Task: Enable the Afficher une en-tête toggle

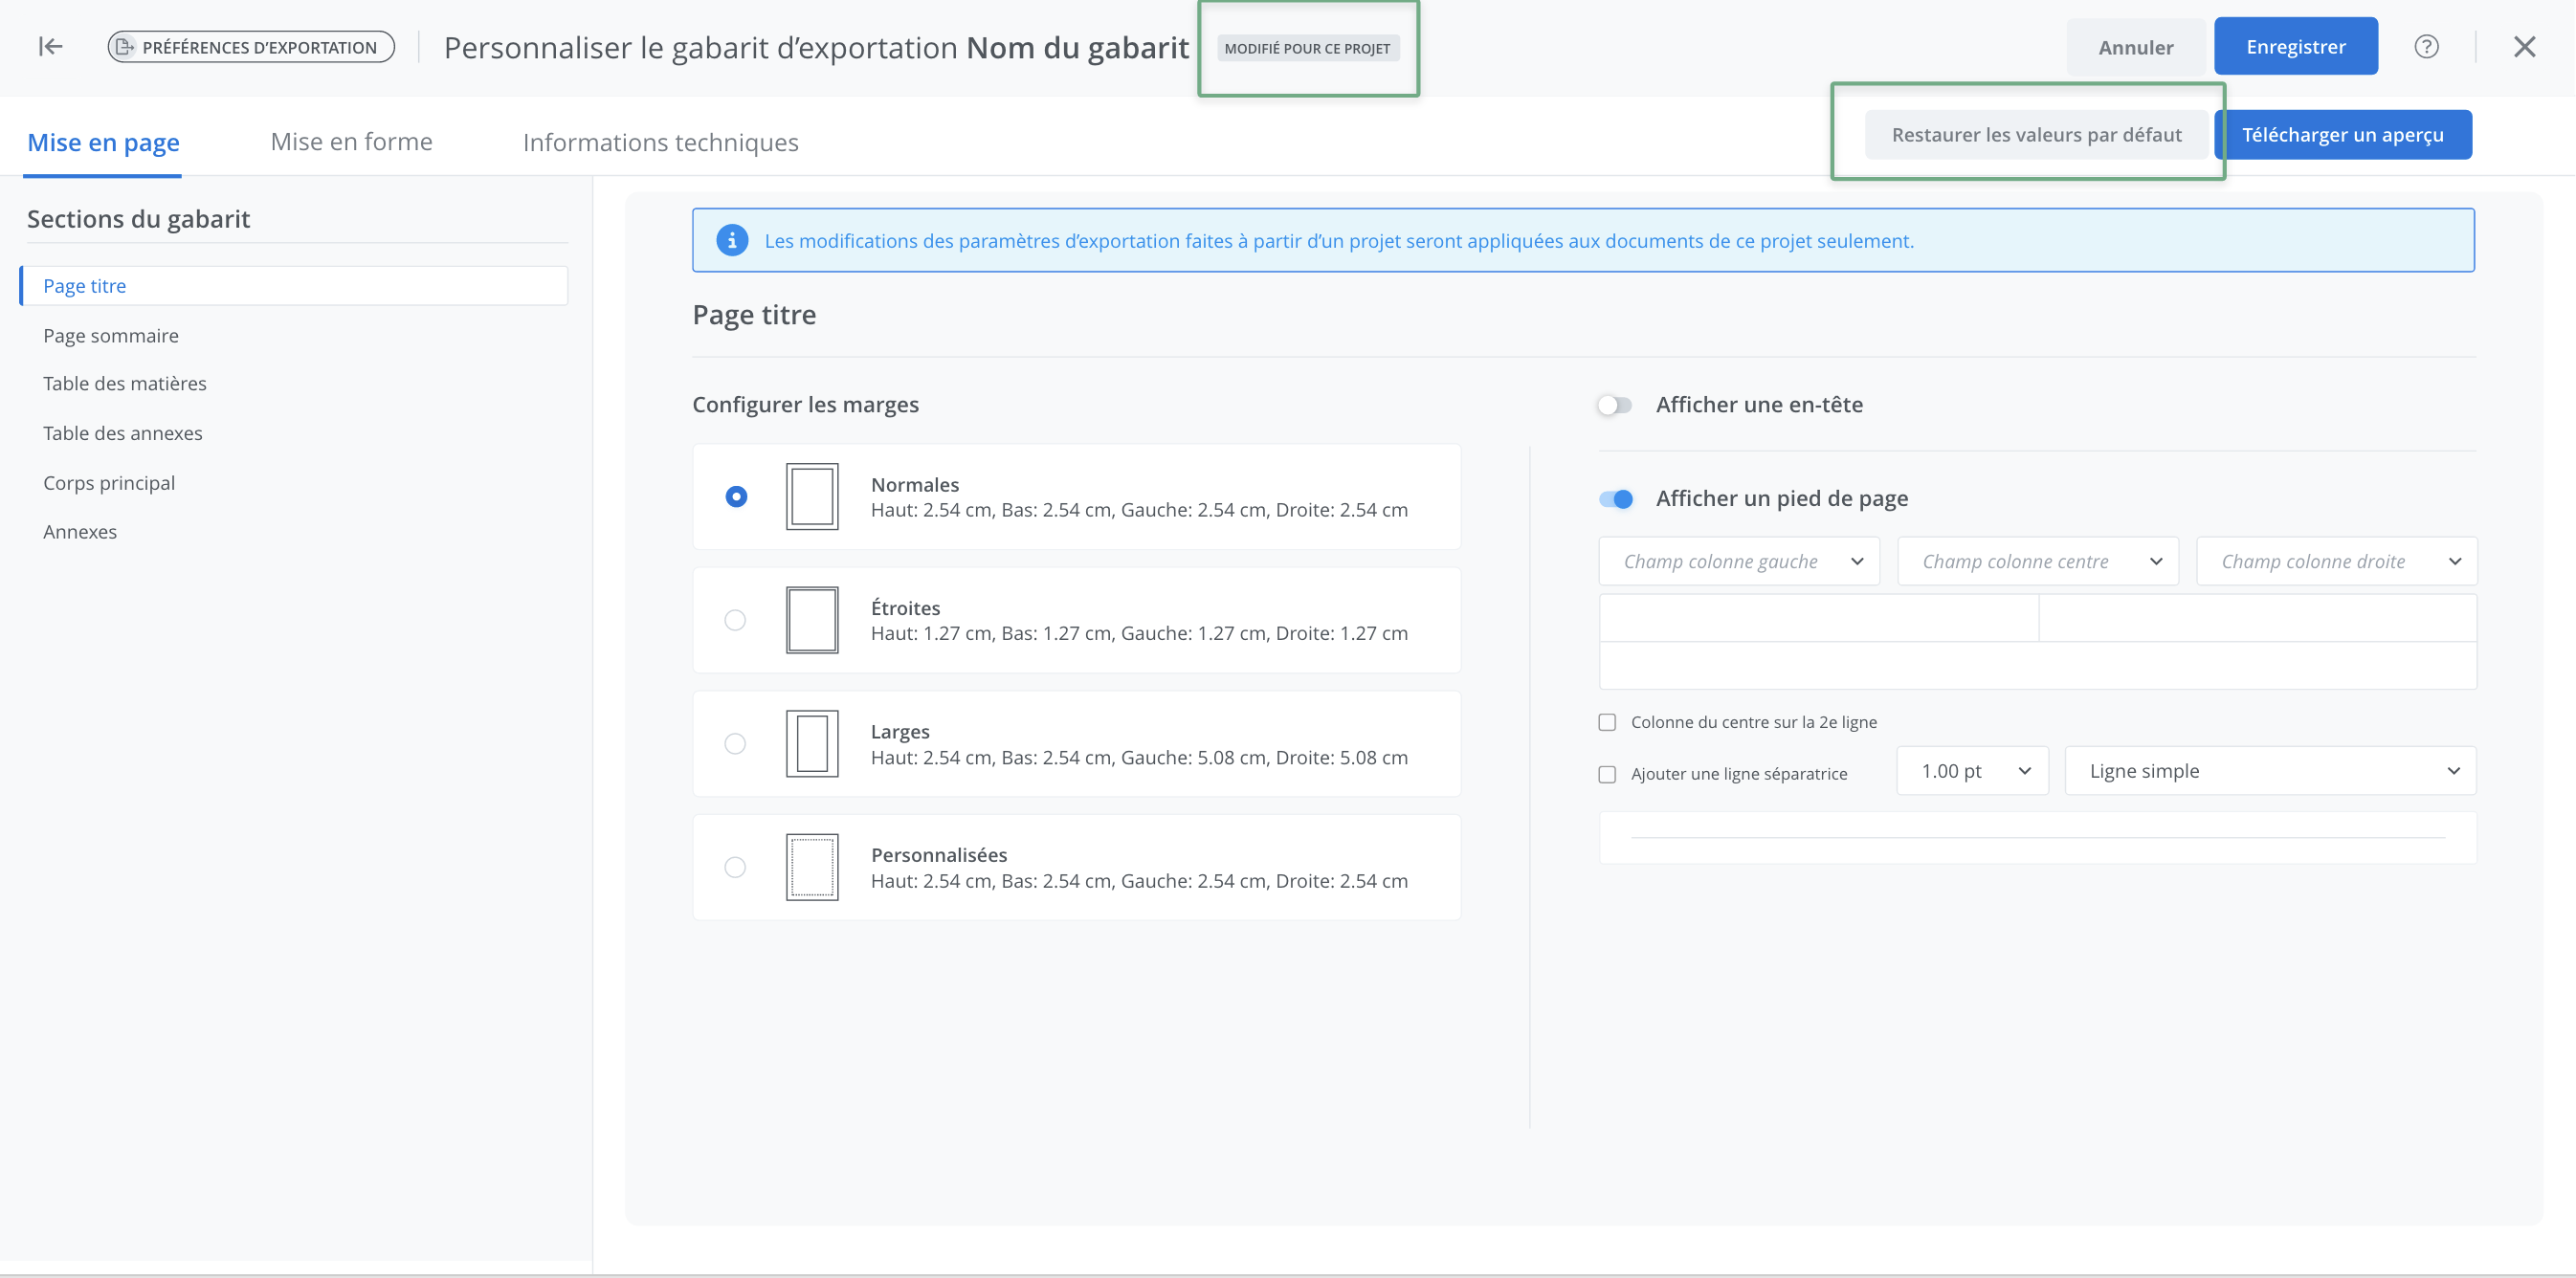Action: 1614,405
